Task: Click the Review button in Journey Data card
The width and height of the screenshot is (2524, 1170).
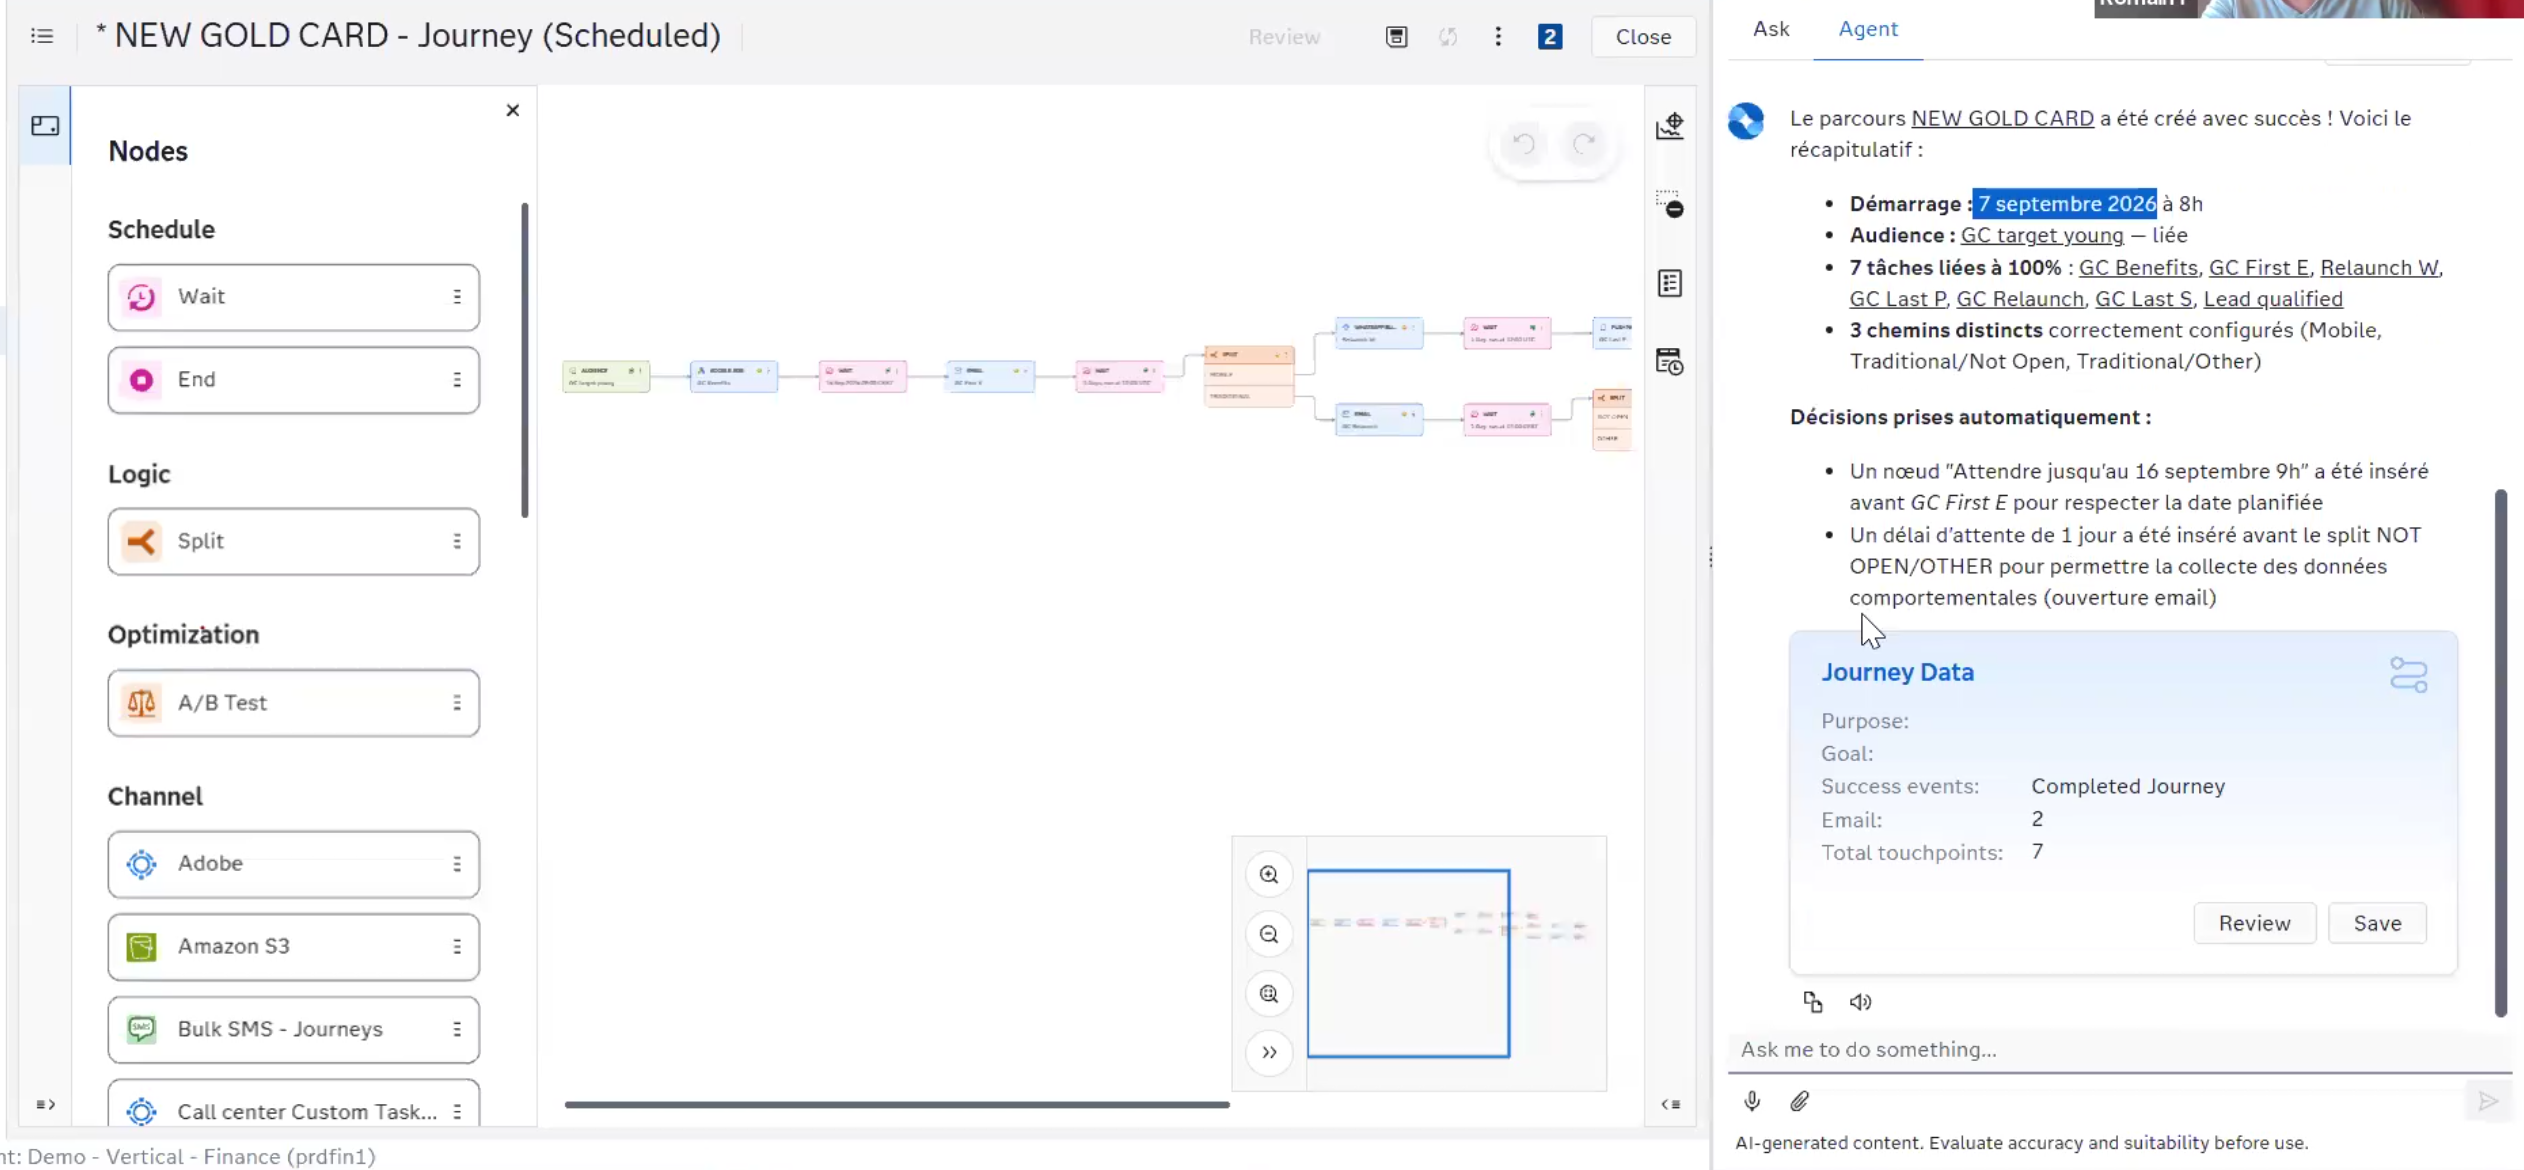Action: click(2254, 923)
